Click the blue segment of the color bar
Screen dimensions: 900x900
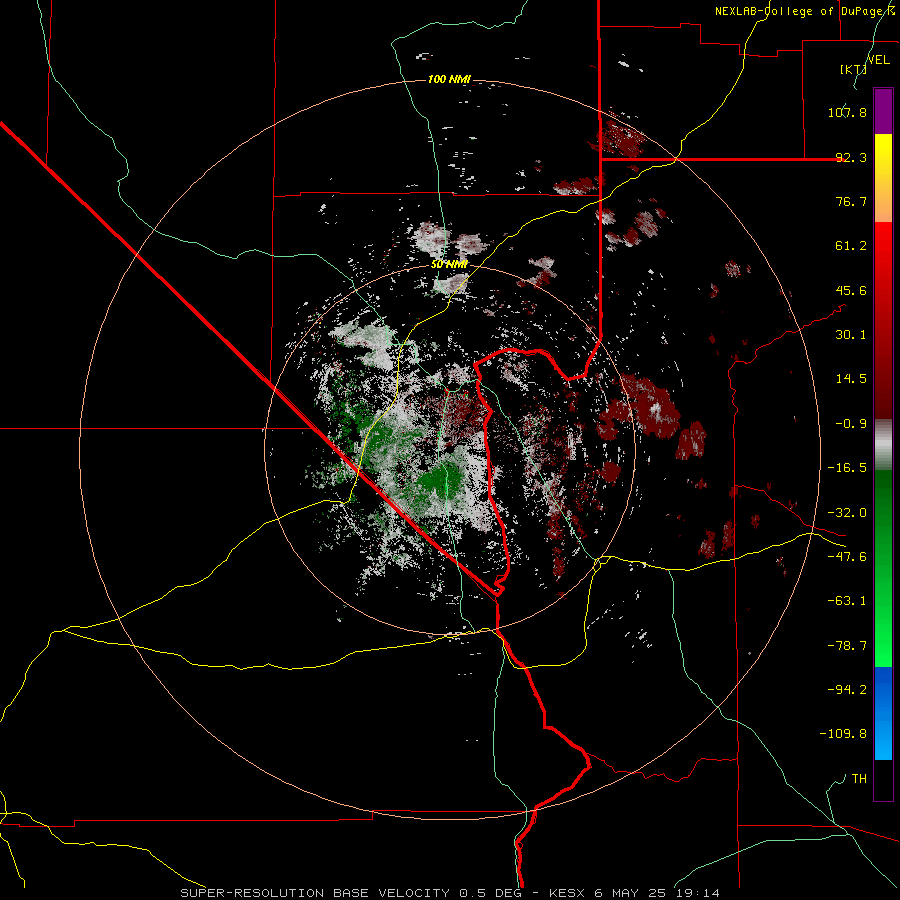coord(883,713)
